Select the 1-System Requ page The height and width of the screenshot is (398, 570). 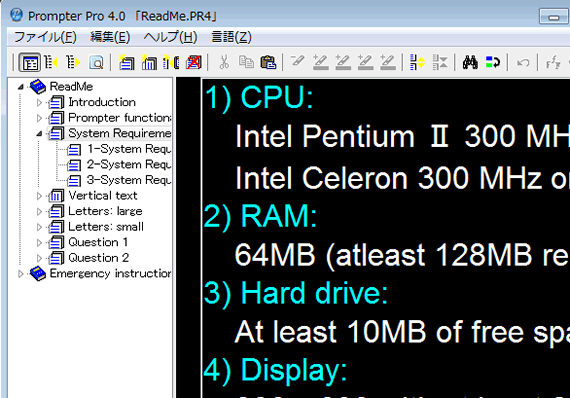129,149
